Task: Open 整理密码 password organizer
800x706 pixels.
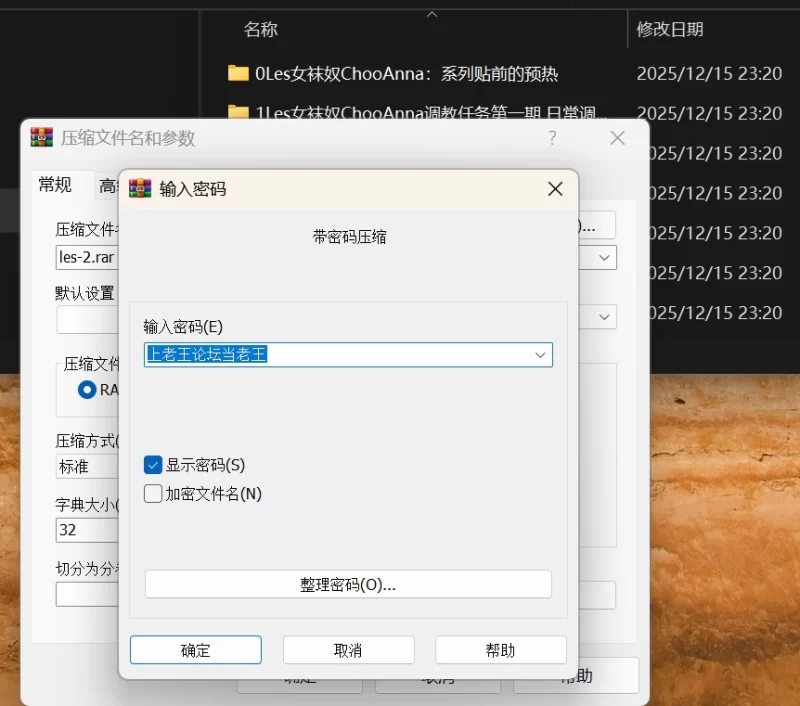Action: point(348,584)
